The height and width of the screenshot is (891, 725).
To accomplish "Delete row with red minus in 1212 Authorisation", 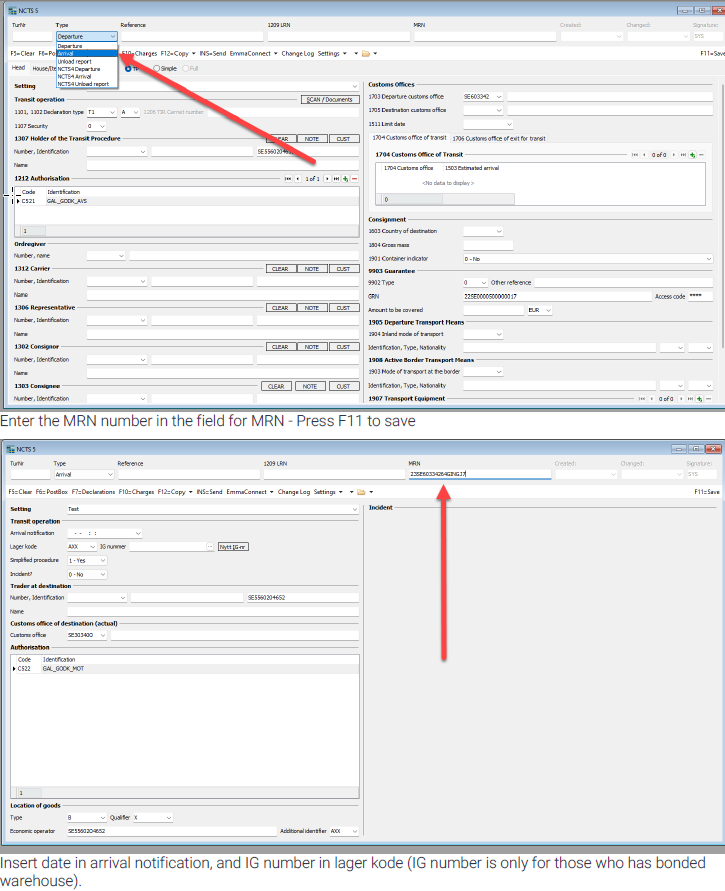I will pos(354,178).
